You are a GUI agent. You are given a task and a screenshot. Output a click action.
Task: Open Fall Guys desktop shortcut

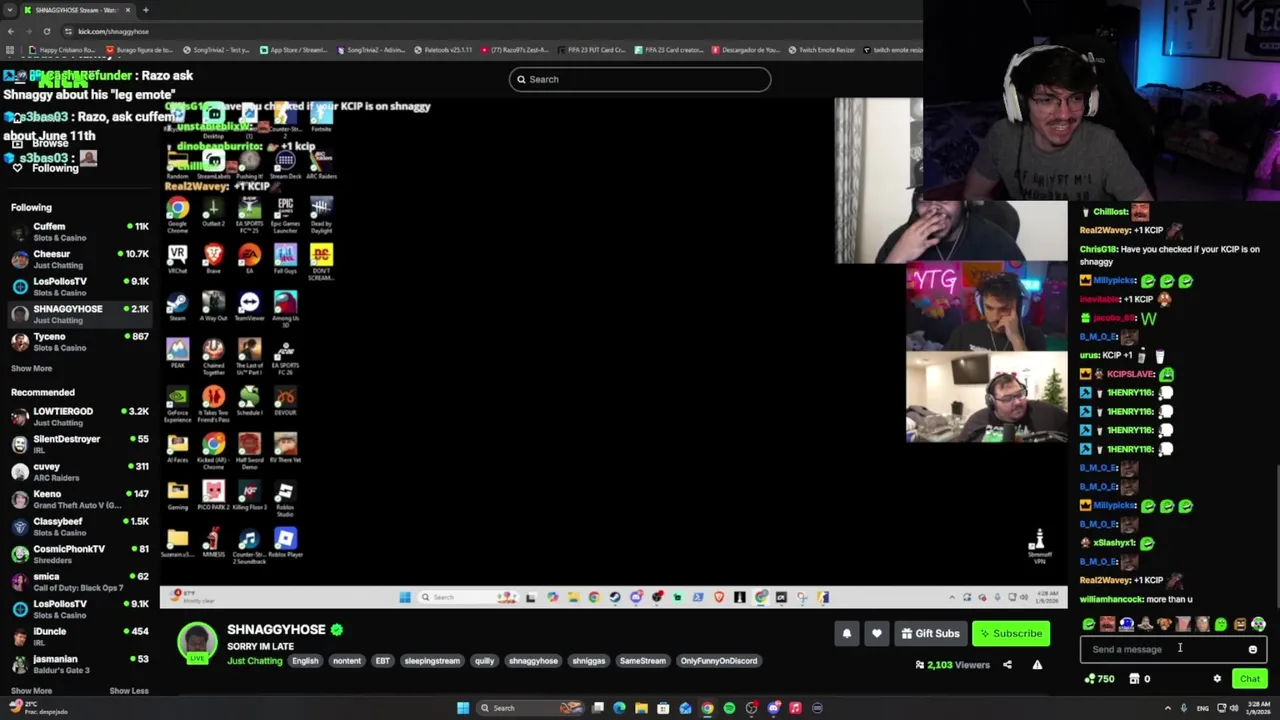pyautogui.click(x=285, y=259)
